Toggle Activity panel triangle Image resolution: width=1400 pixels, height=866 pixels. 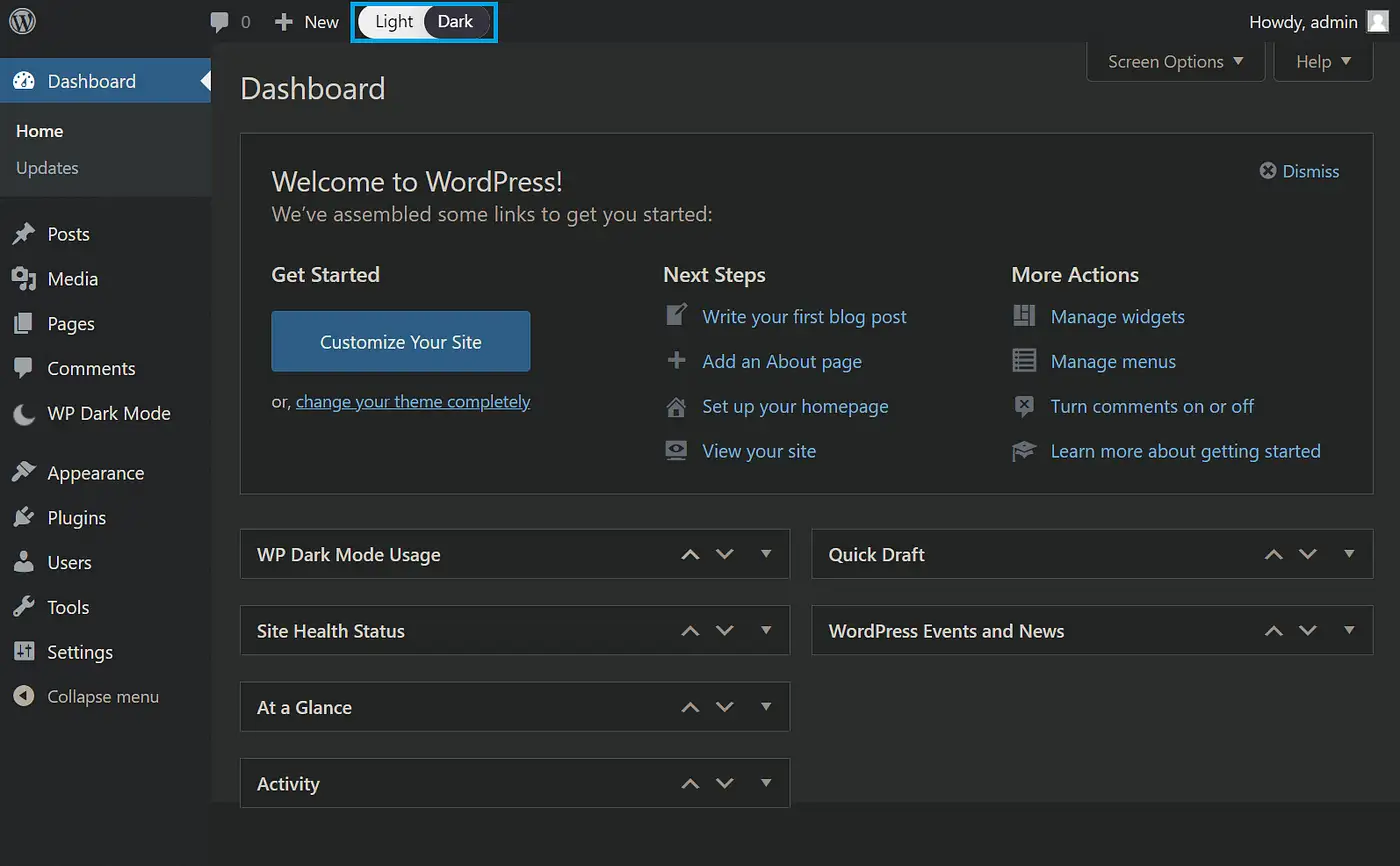click(766, 783)
